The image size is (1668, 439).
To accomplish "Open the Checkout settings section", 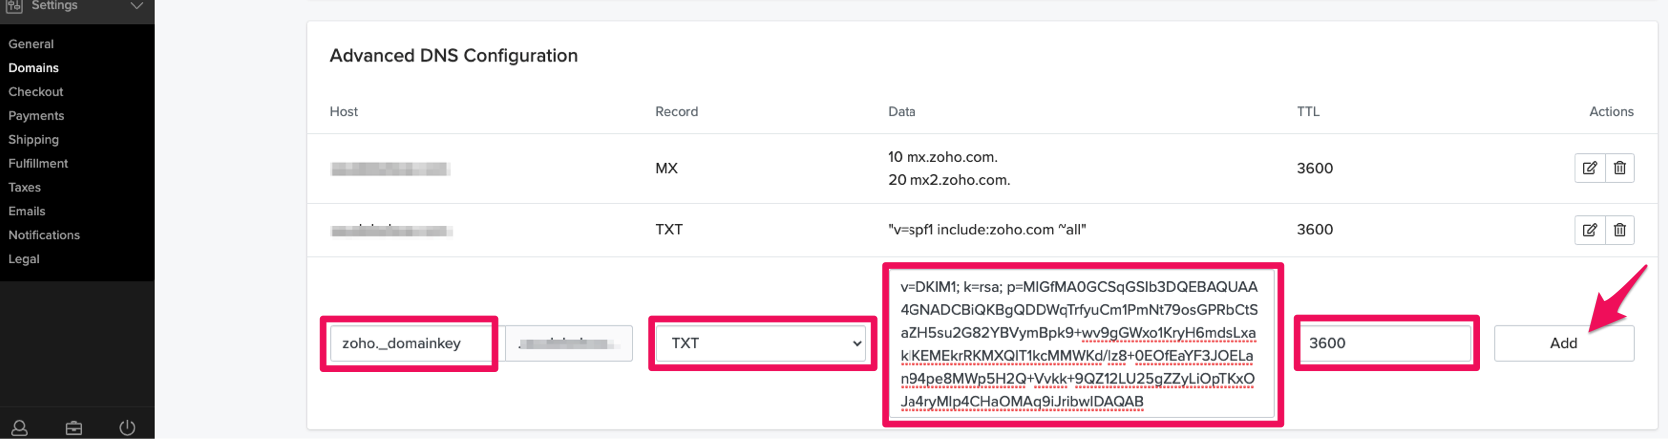I will coord(36,92).
